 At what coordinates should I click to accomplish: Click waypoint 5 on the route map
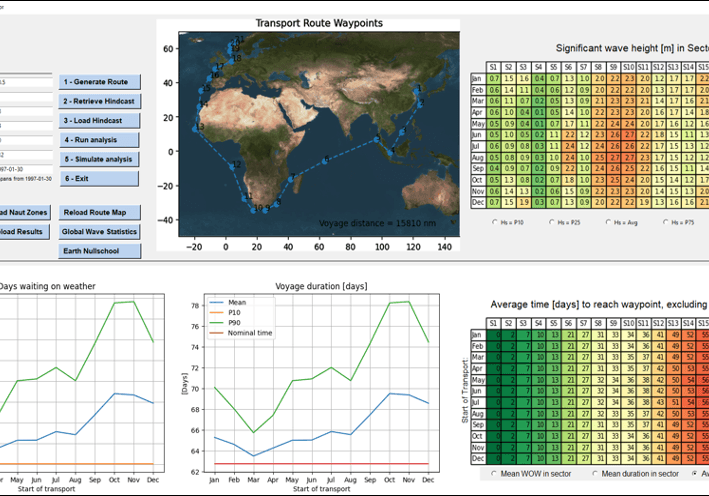click(x=377, y=140)
